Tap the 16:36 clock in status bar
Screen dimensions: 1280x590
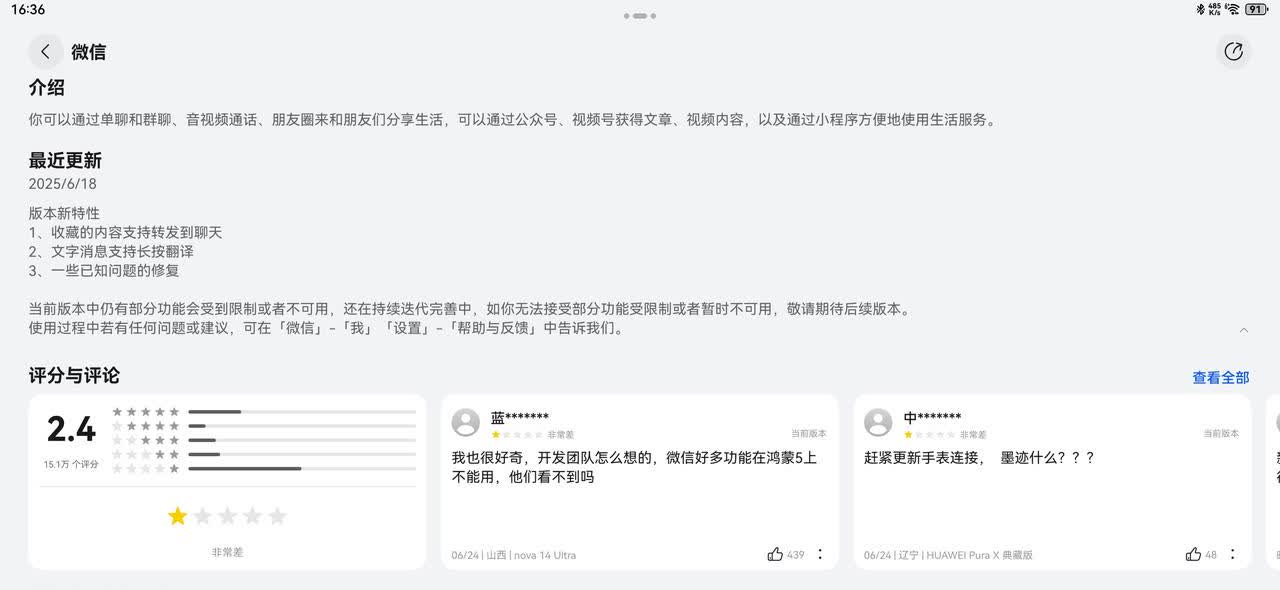coord(28,9)
